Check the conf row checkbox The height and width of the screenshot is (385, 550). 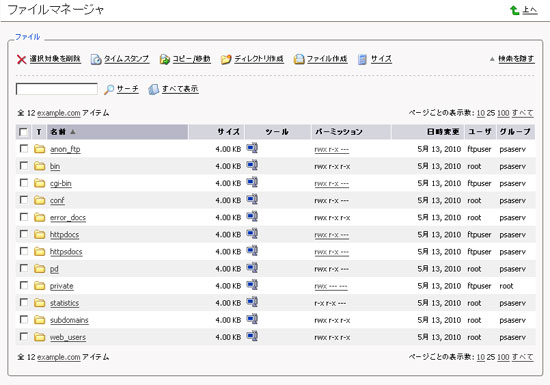[24, 200]
